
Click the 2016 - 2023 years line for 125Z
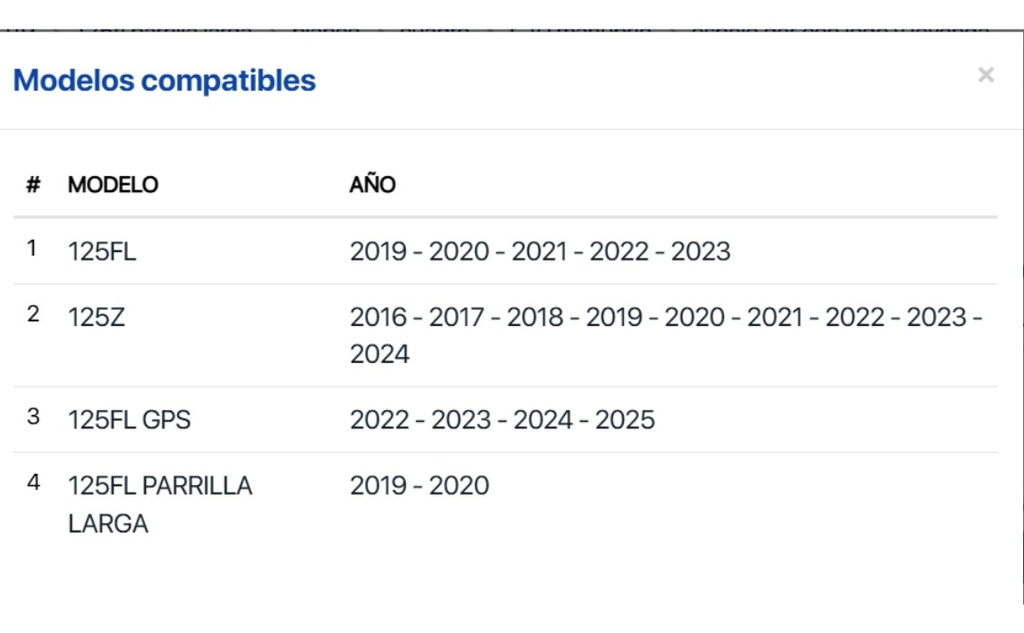[x=666, y=318]
